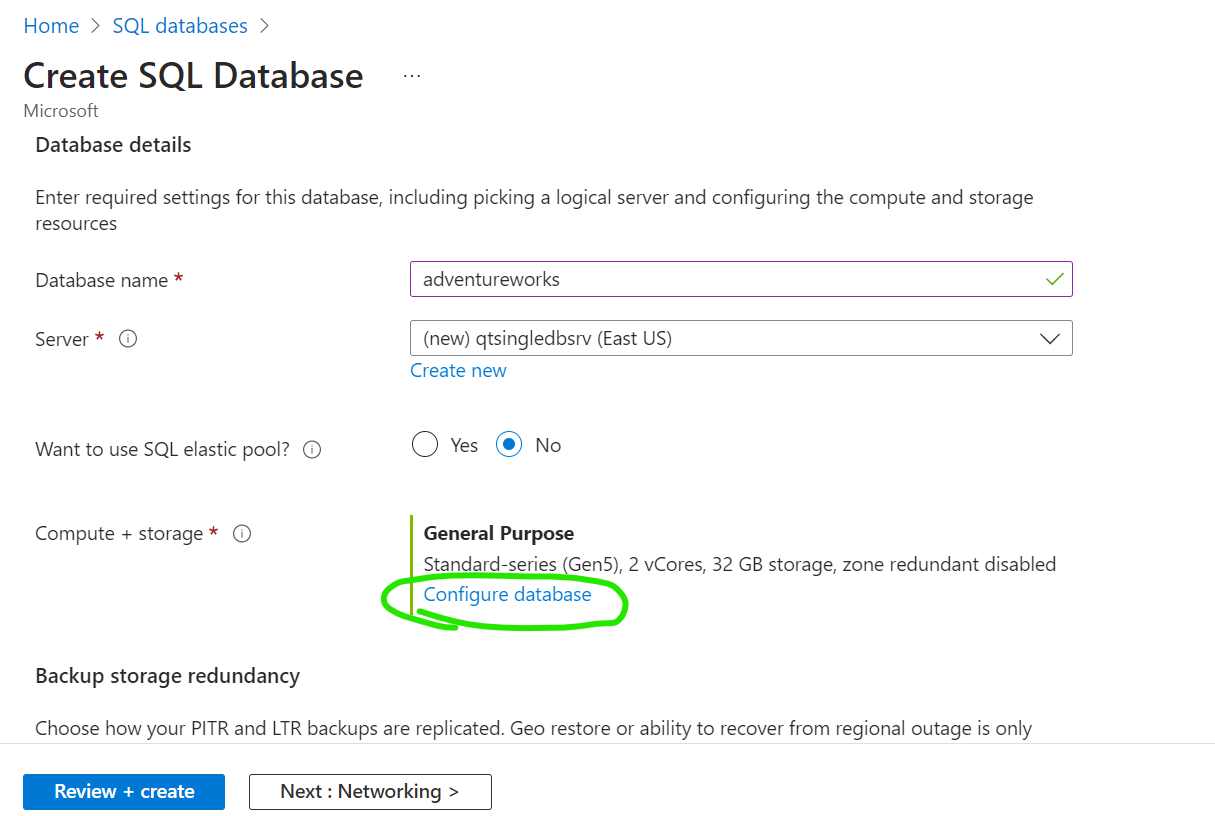Click the Database details heading

pos(113,145)
